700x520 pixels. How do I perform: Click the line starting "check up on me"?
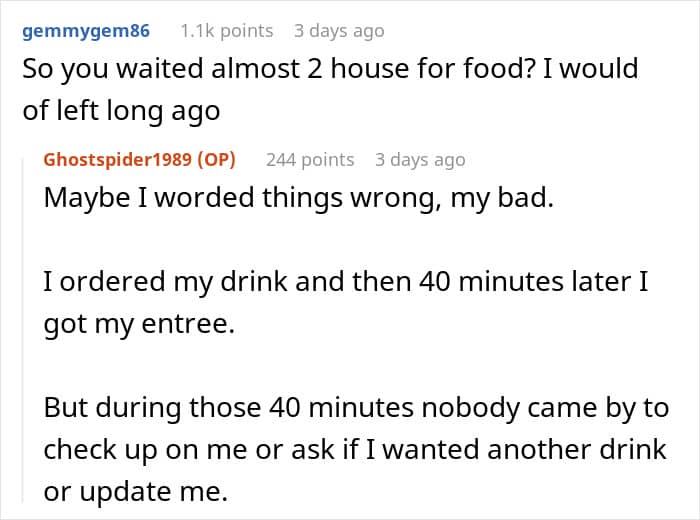pos(354,448)
